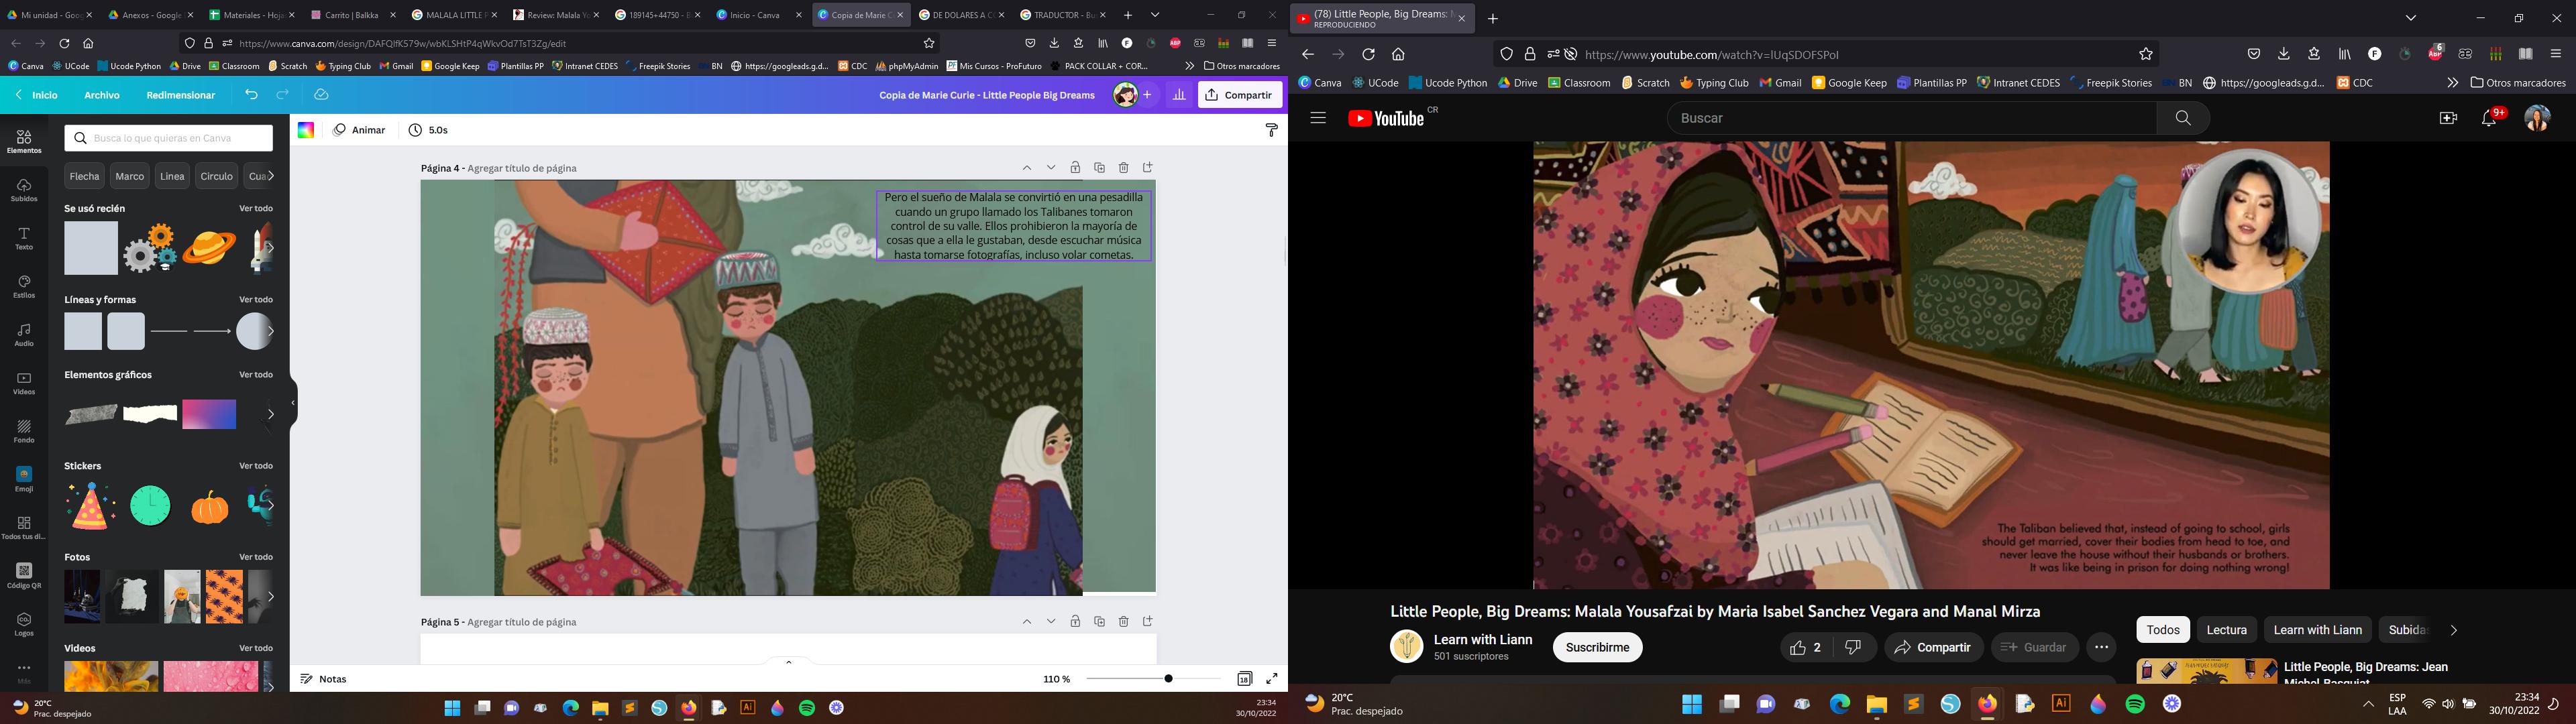Show more shape chips after Circulo

coord(270,176)
